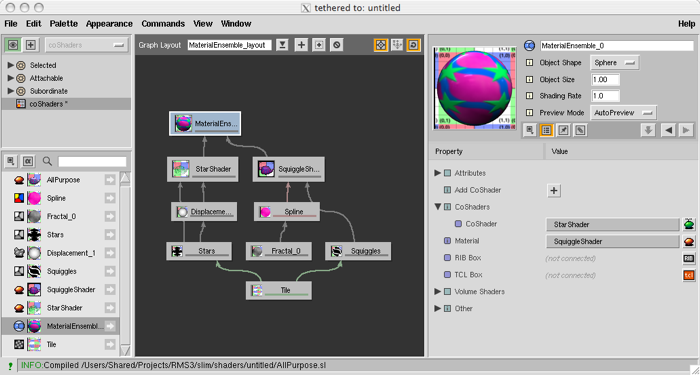Toggle the info icon beside Shading Rate
This screenshot has width=700, height=375.
click(x=529, y=96)
